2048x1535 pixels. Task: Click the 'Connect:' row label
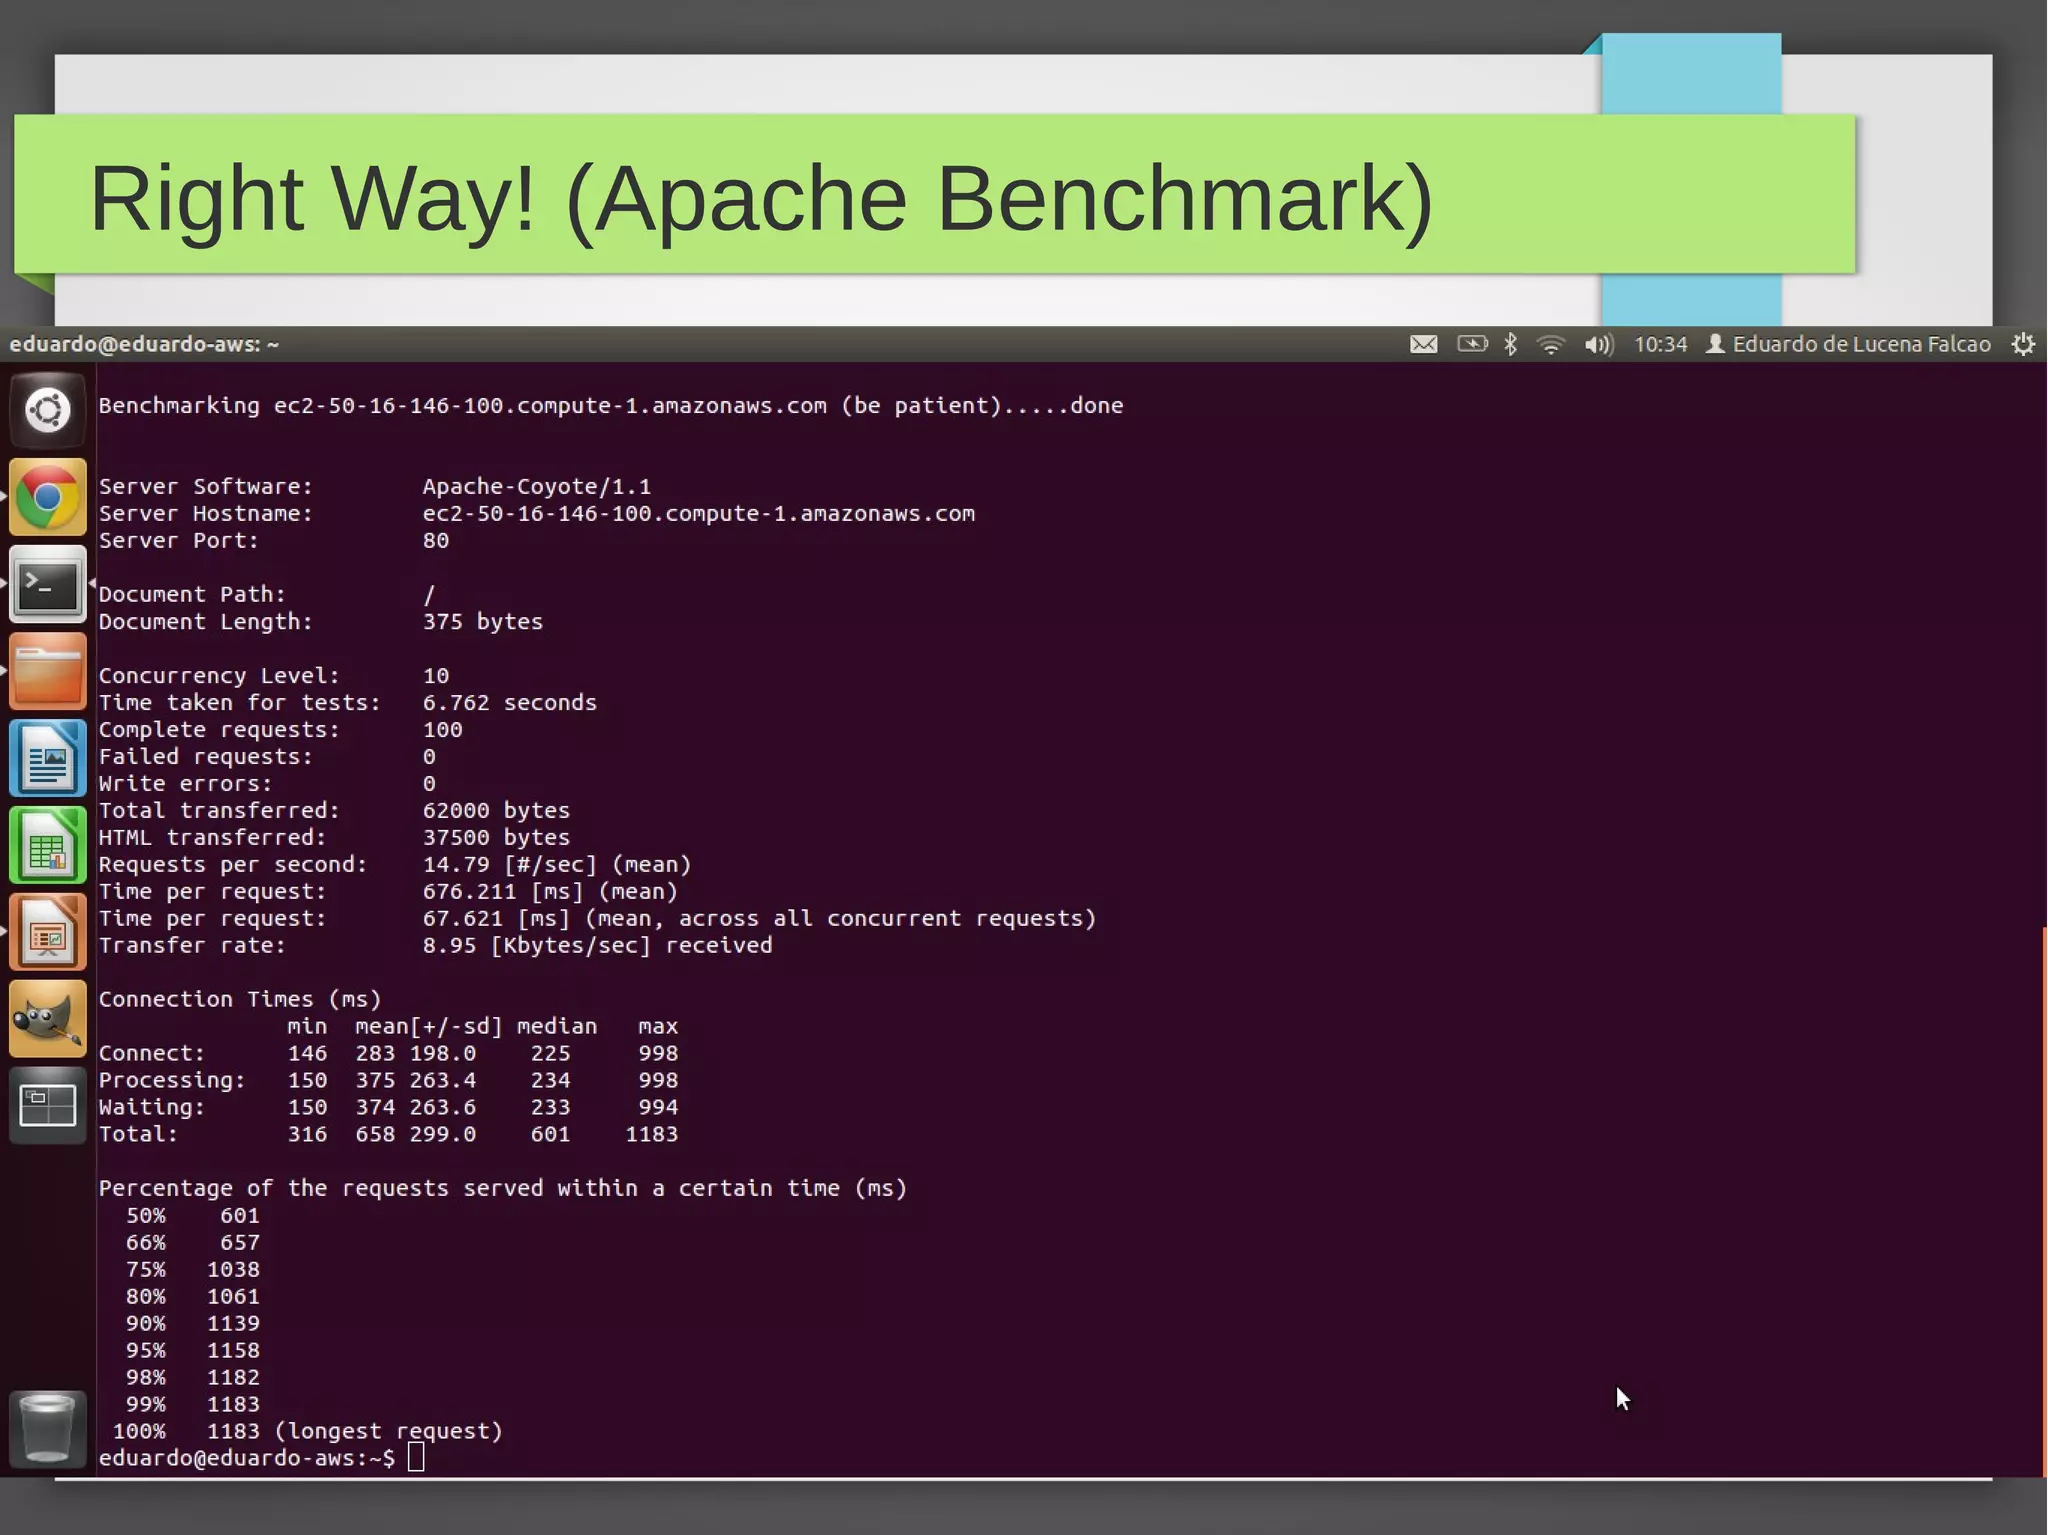click(151, 1054)
